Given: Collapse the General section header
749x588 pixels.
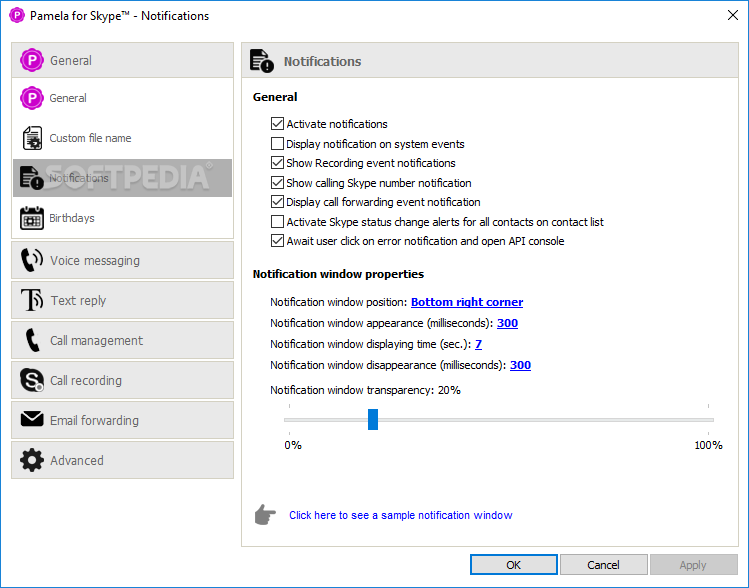Looking at the screenshot, I should (x=122, y=60).
